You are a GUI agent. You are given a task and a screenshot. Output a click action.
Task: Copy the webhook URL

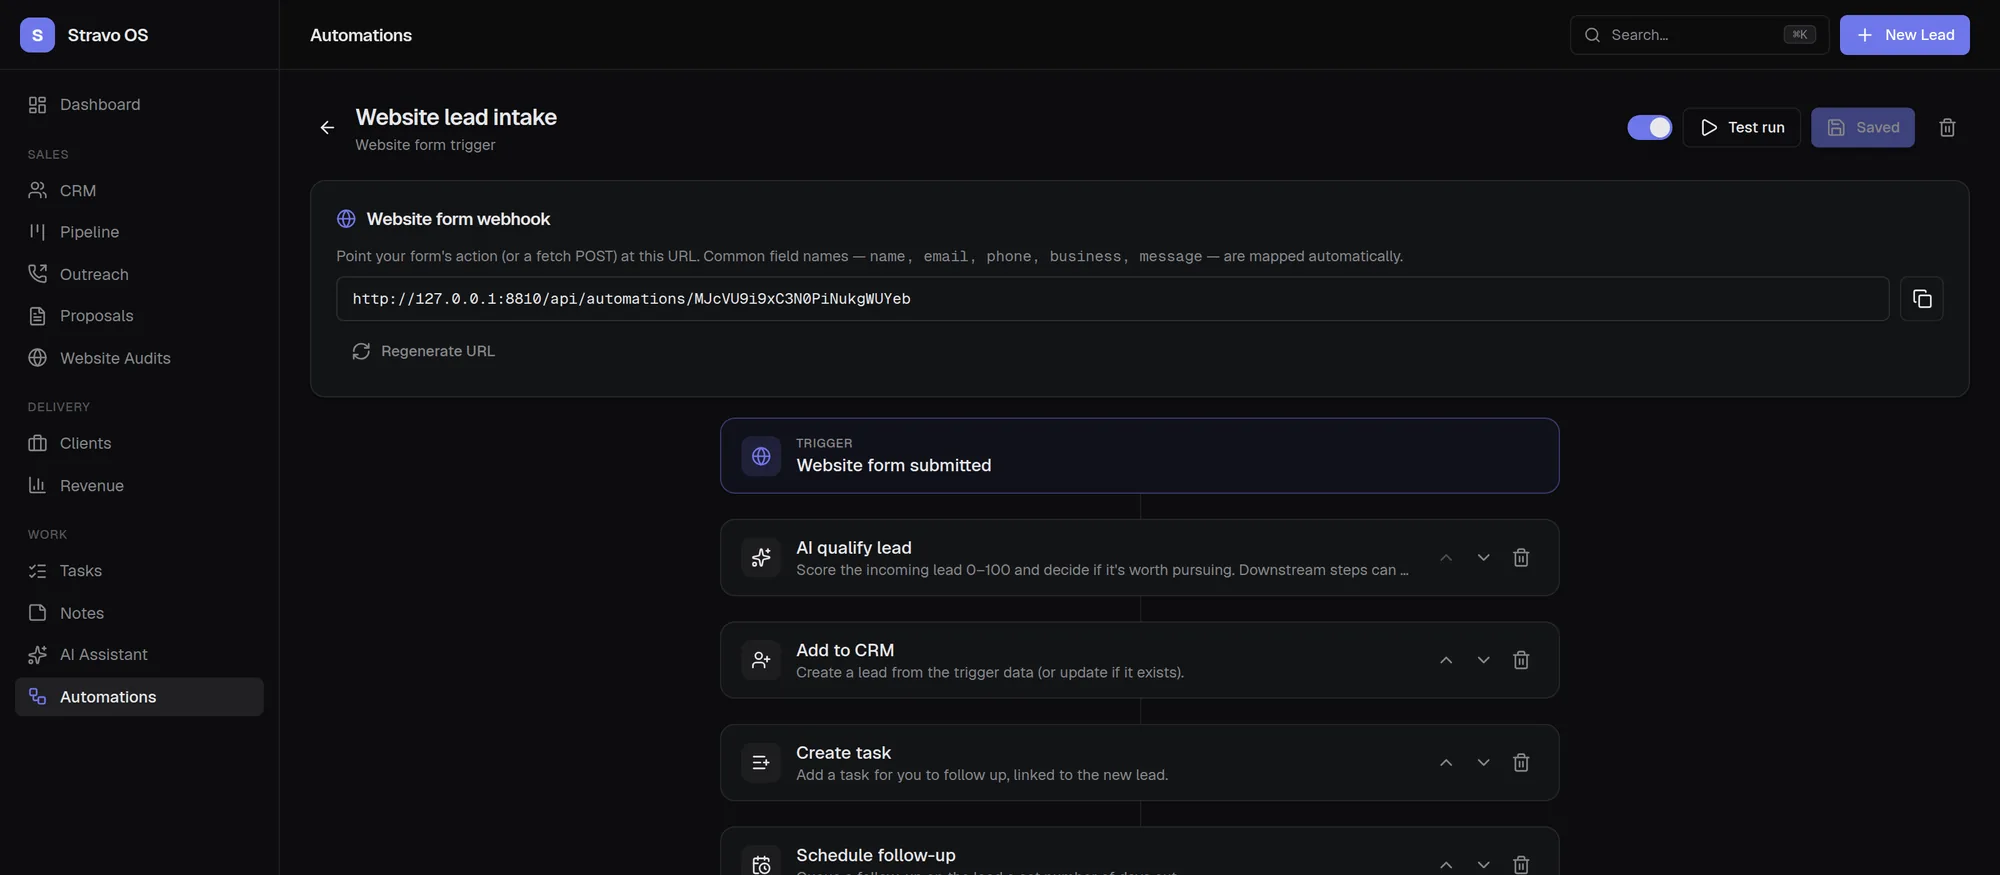tap(1921, 299)
